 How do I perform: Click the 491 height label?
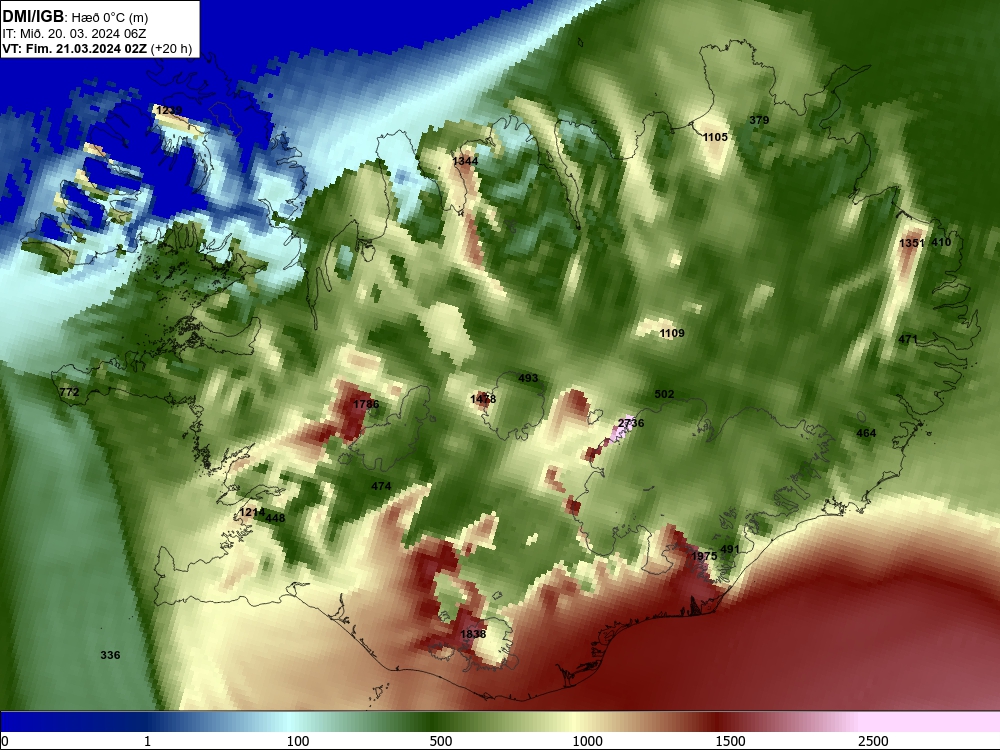pyautogui.click(x=730, y=549)
